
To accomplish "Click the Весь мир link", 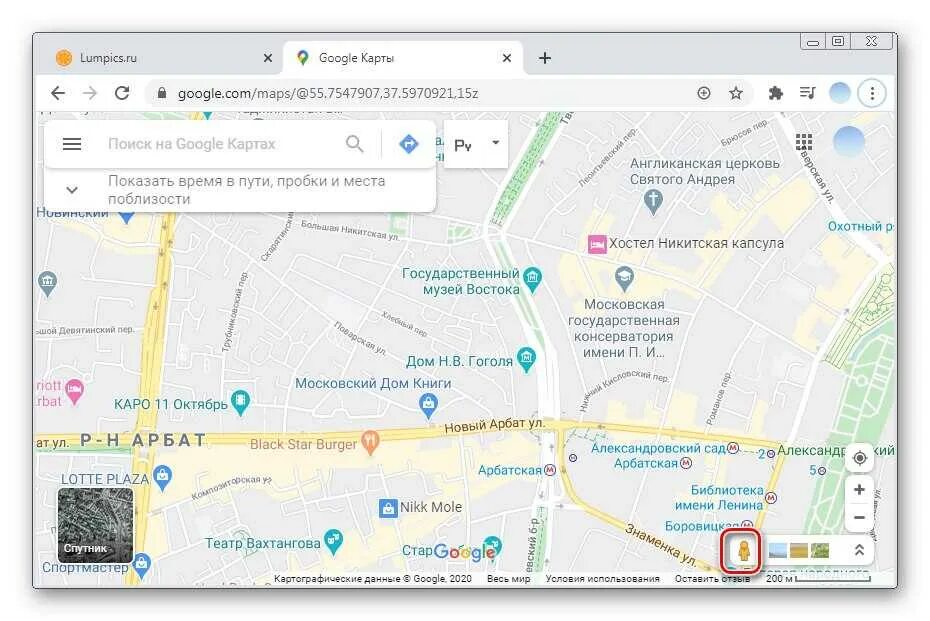I will point(508,578).
